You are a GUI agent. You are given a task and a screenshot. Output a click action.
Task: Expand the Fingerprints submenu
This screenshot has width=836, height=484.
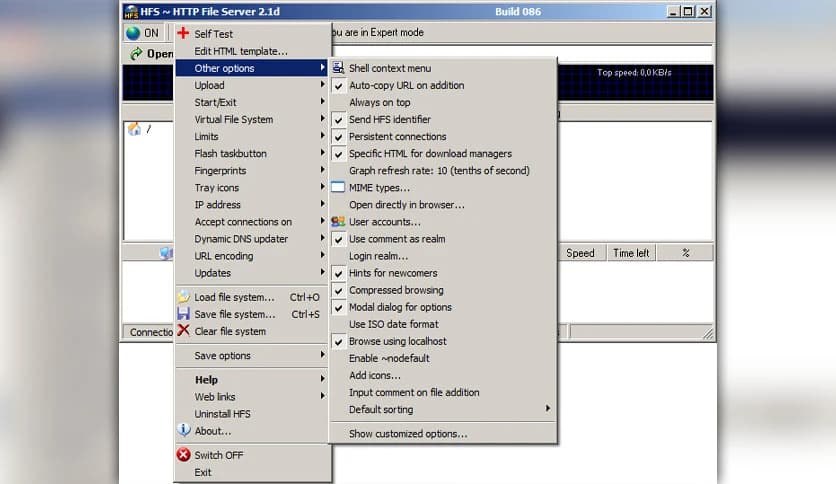(252, 171)
